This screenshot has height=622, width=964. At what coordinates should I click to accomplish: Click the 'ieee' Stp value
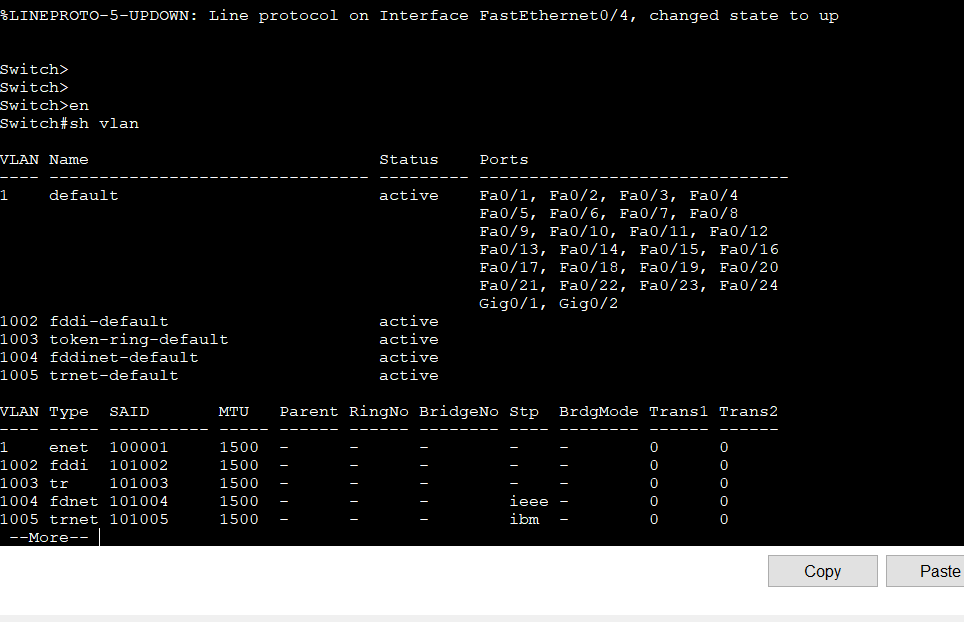point(529,502)
